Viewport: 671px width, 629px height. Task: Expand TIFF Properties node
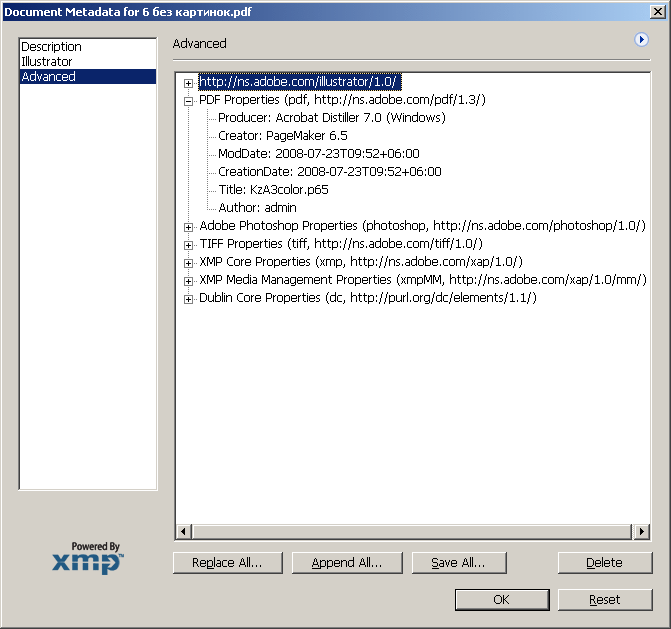[x=188, y=245]
